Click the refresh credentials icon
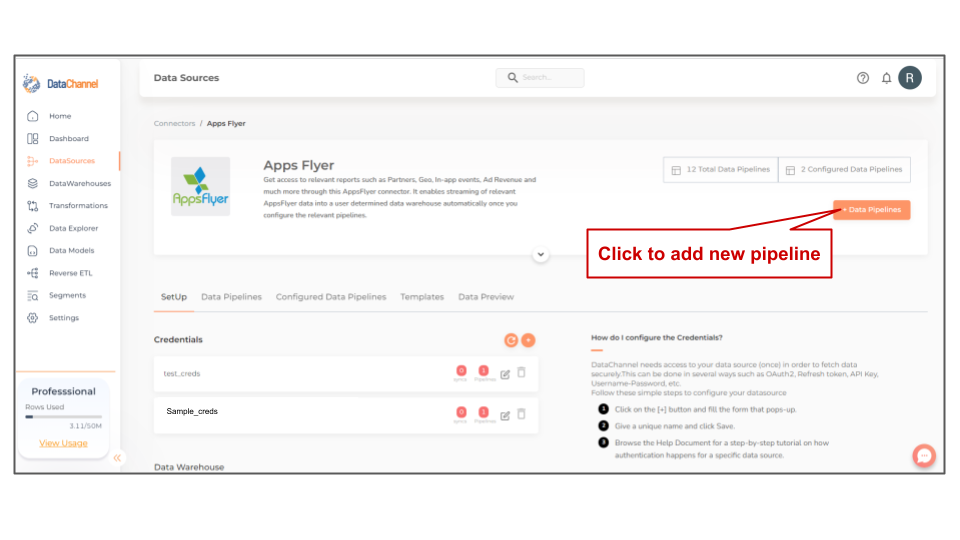Screen dimensions: 960x540 click(x=511, y=340)
